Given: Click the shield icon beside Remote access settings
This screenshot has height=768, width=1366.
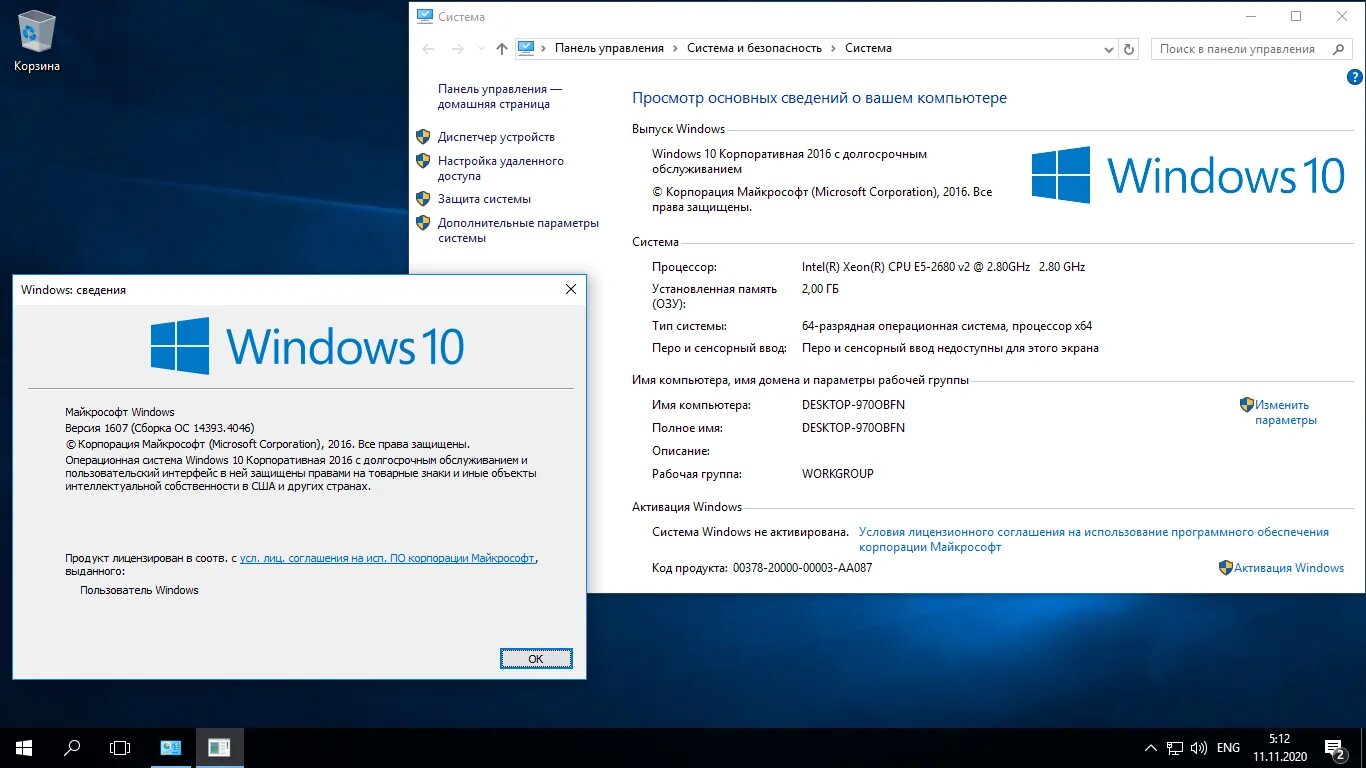Looking at the screenshot, I should pos(423,161).
